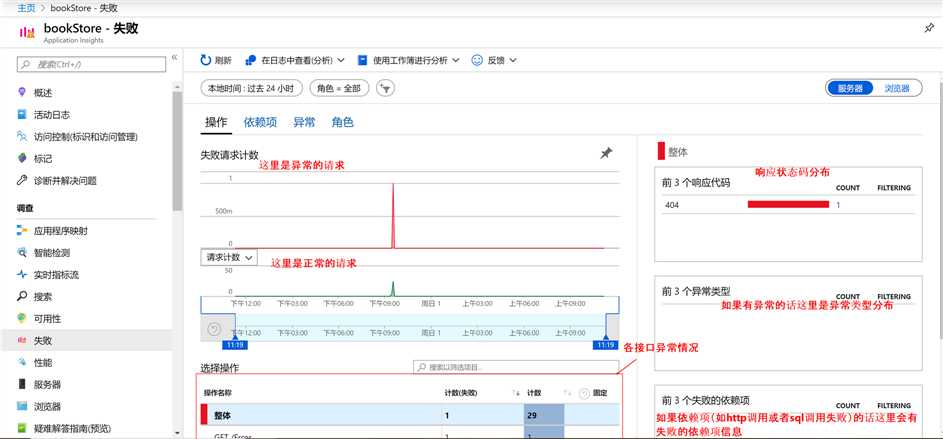This screenshot has width=943, height=439.
Task: Switch view to 浏览器 toggle
Action: pos(896,88)
